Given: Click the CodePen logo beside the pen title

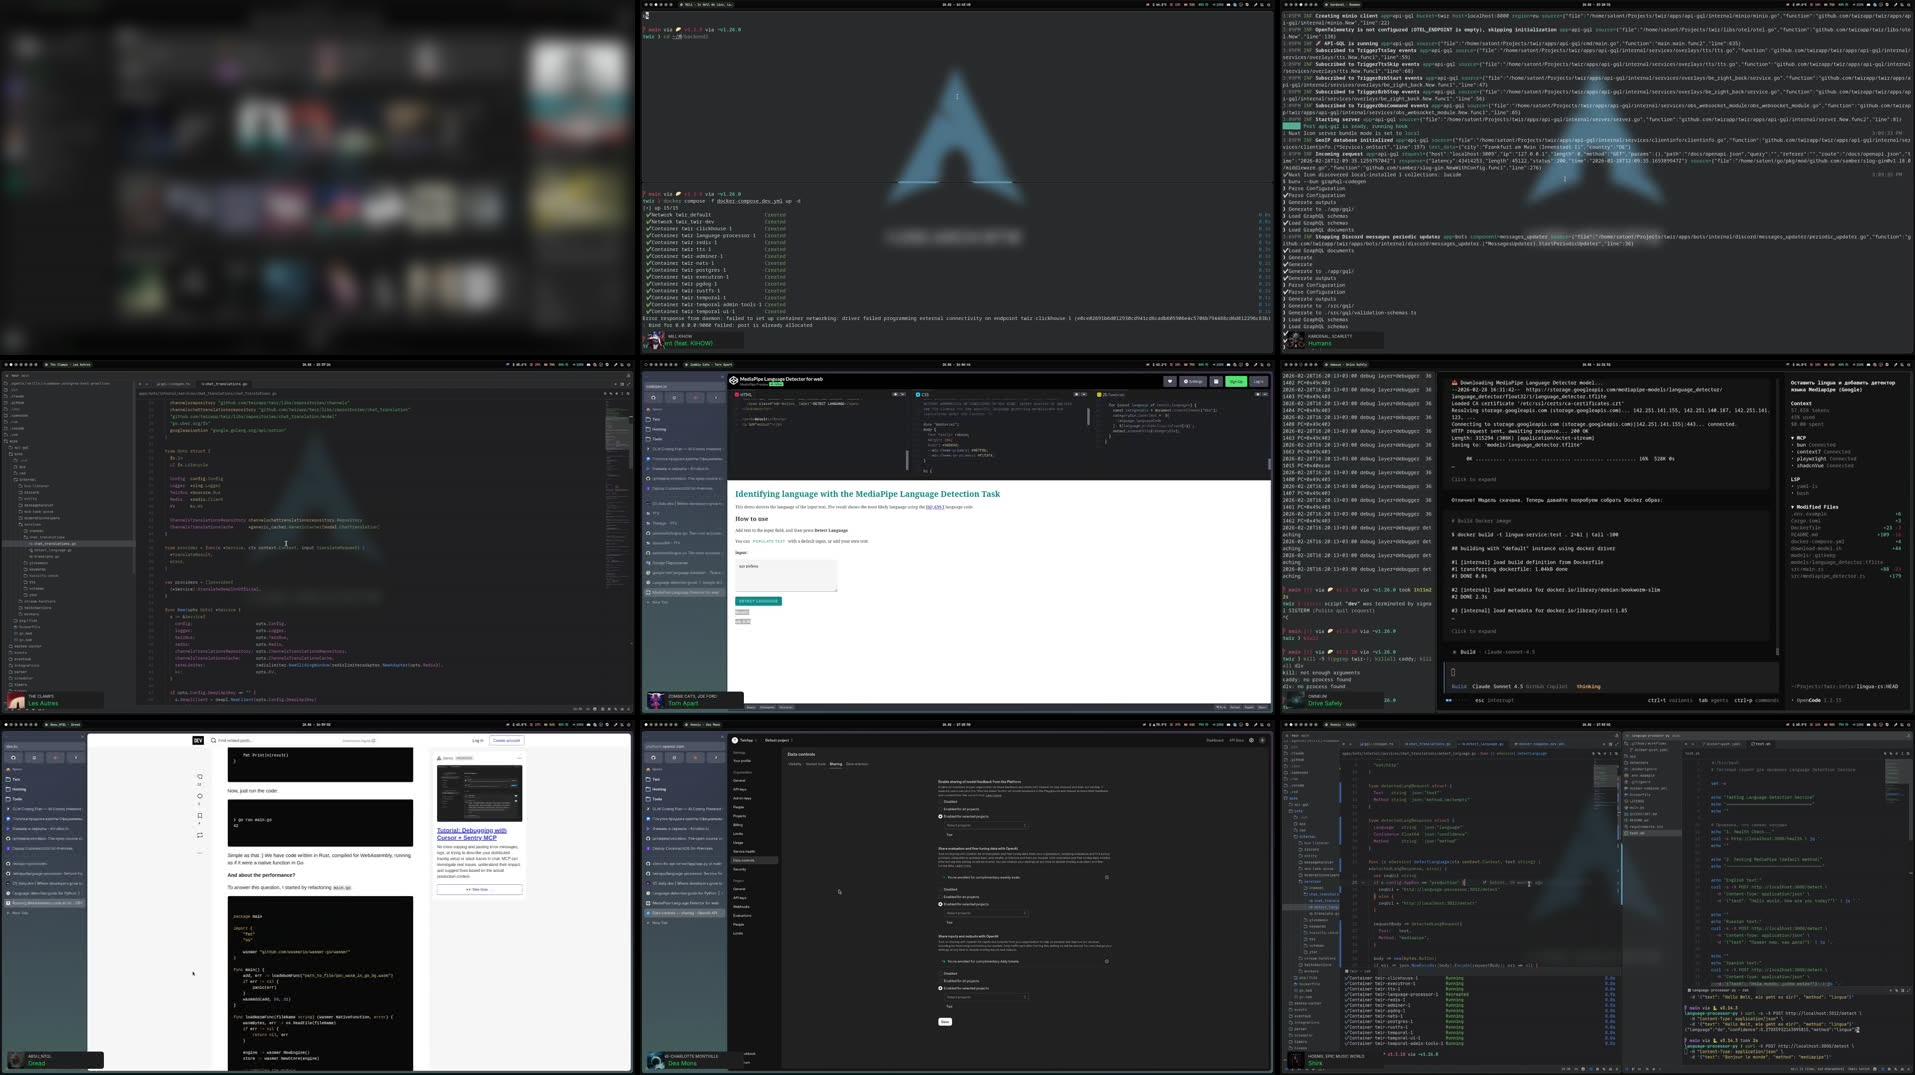Looking at the screenshot, I should pyautogui.click(x=734, y=381).
